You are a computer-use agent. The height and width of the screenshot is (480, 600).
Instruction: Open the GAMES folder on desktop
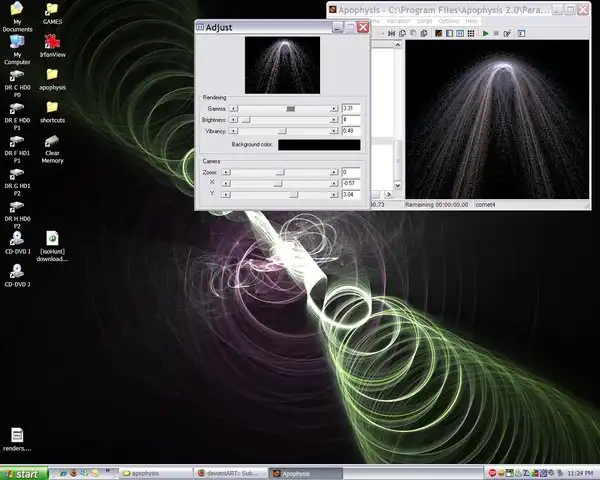(x=52, y=9)
